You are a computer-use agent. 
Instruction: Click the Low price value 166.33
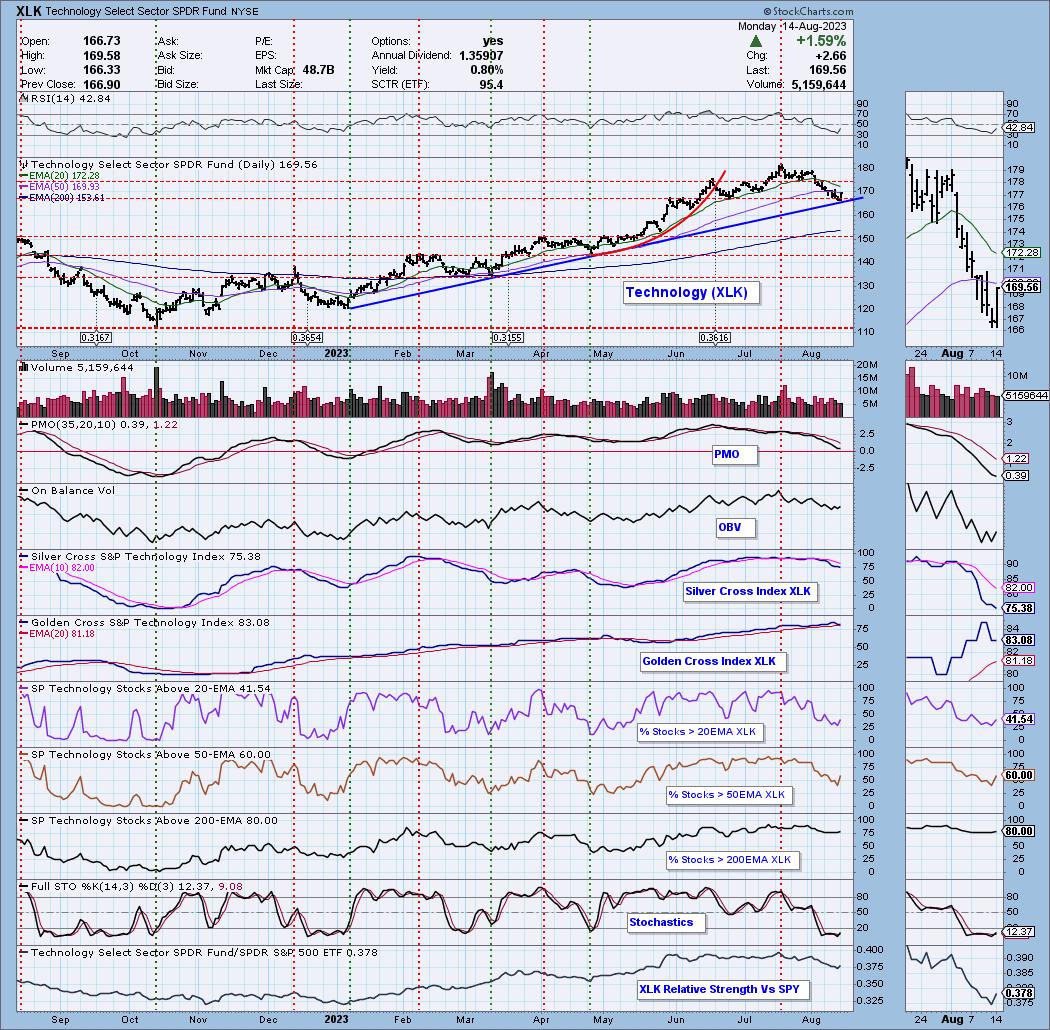[101, 70]
